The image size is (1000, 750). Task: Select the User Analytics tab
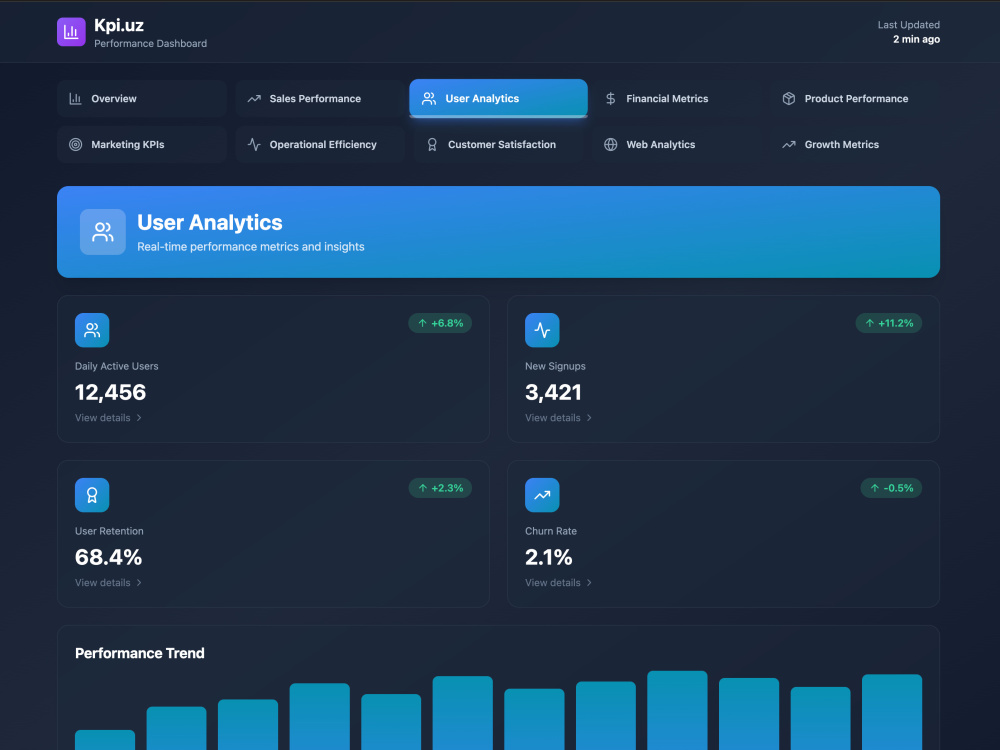pos(498,99)
